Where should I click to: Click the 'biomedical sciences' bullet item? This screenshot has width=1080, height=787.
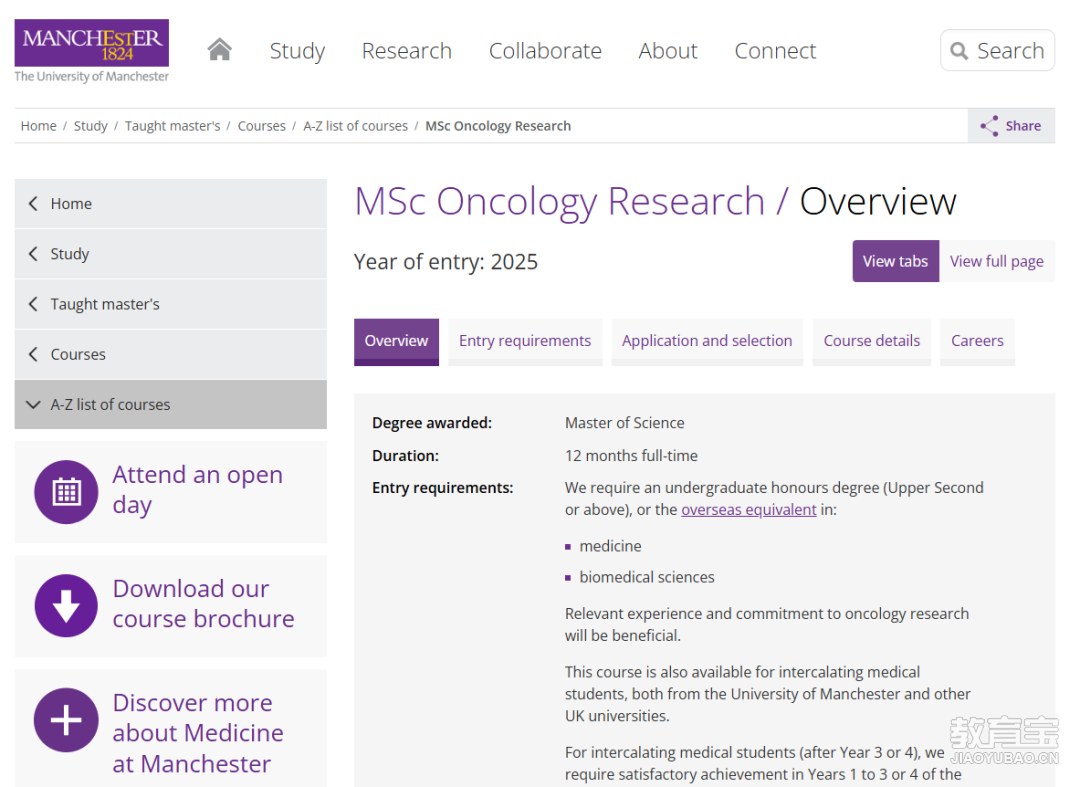(x=647, y=577)
